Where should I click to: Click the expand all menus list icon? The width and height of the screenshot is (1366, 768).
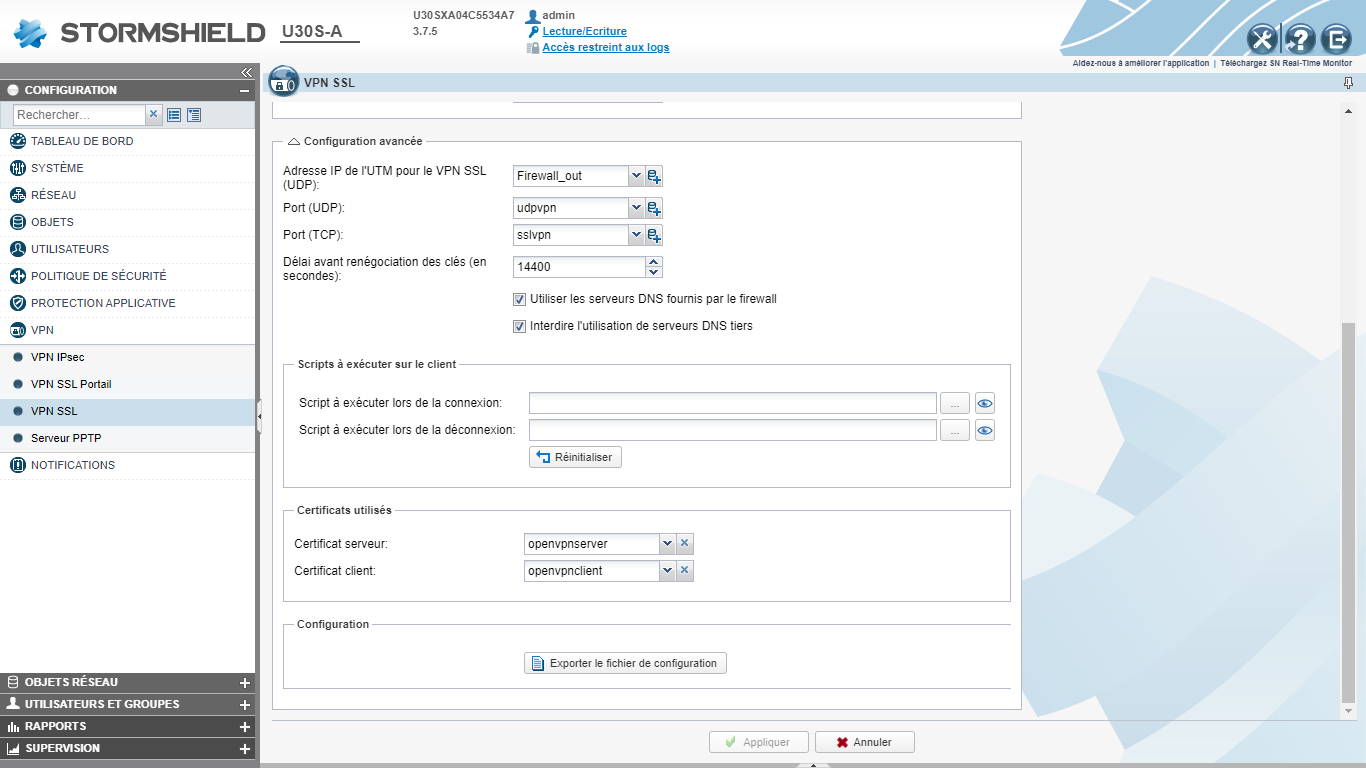[174, 115]
